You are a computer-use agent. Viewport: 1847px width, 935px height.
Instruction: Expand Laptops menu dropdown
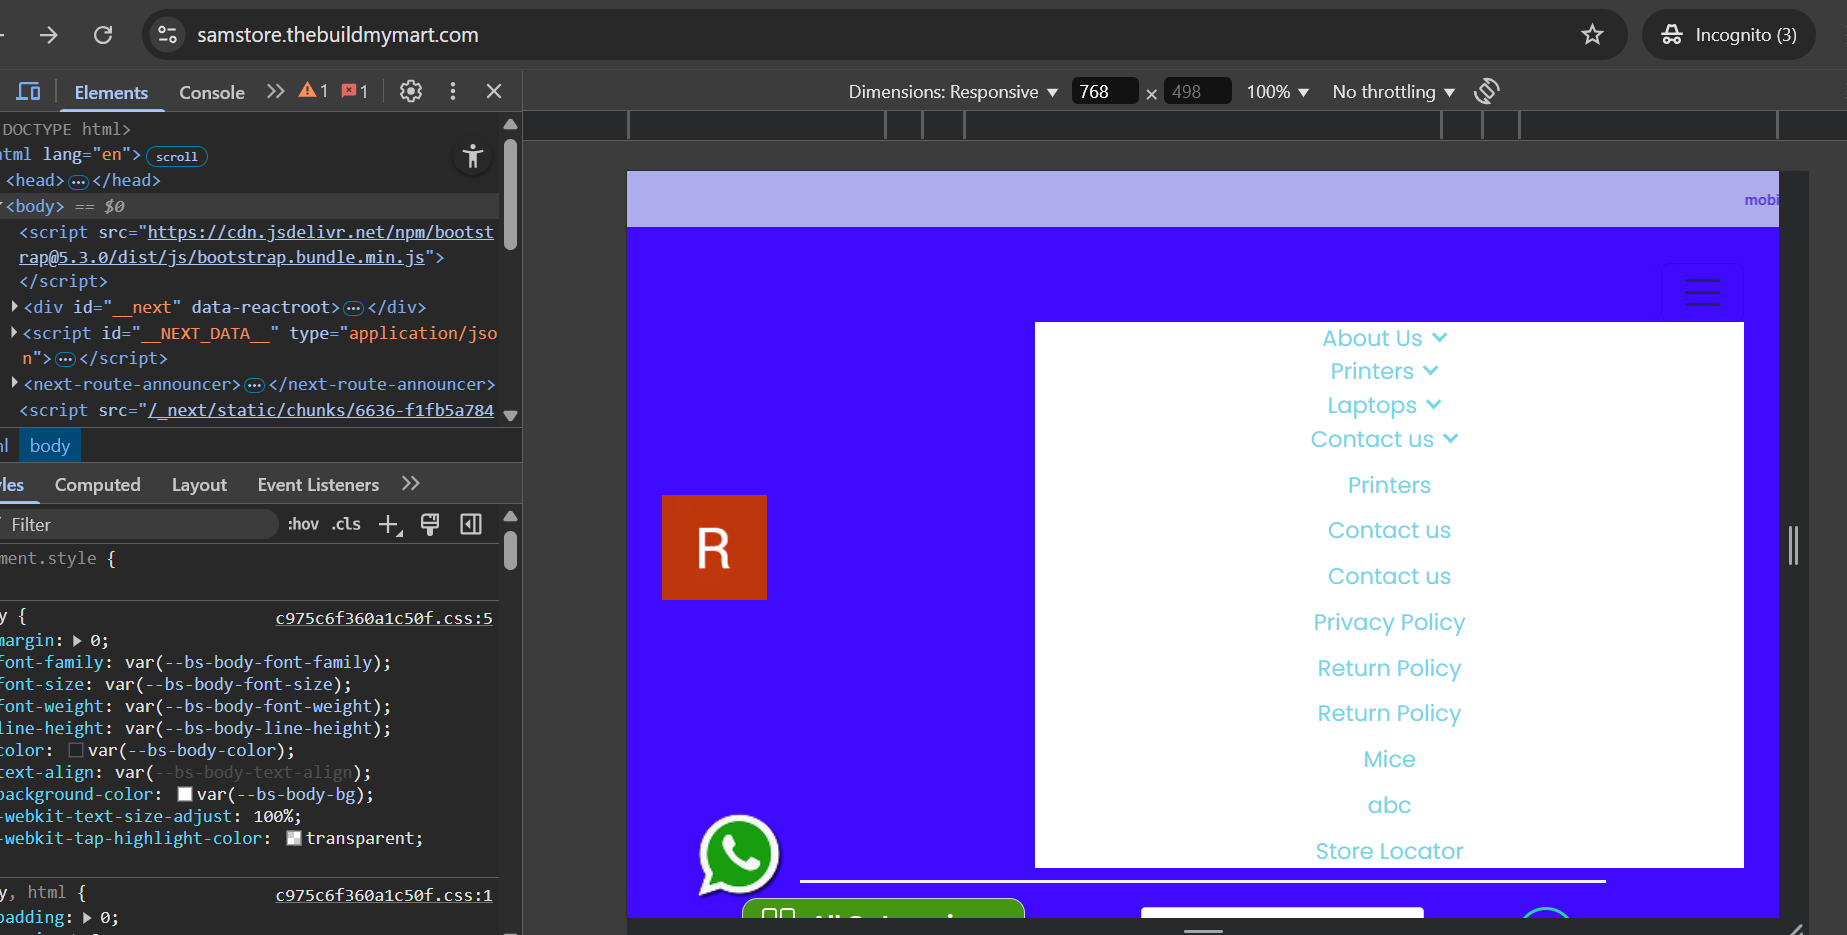(1385, 405)
